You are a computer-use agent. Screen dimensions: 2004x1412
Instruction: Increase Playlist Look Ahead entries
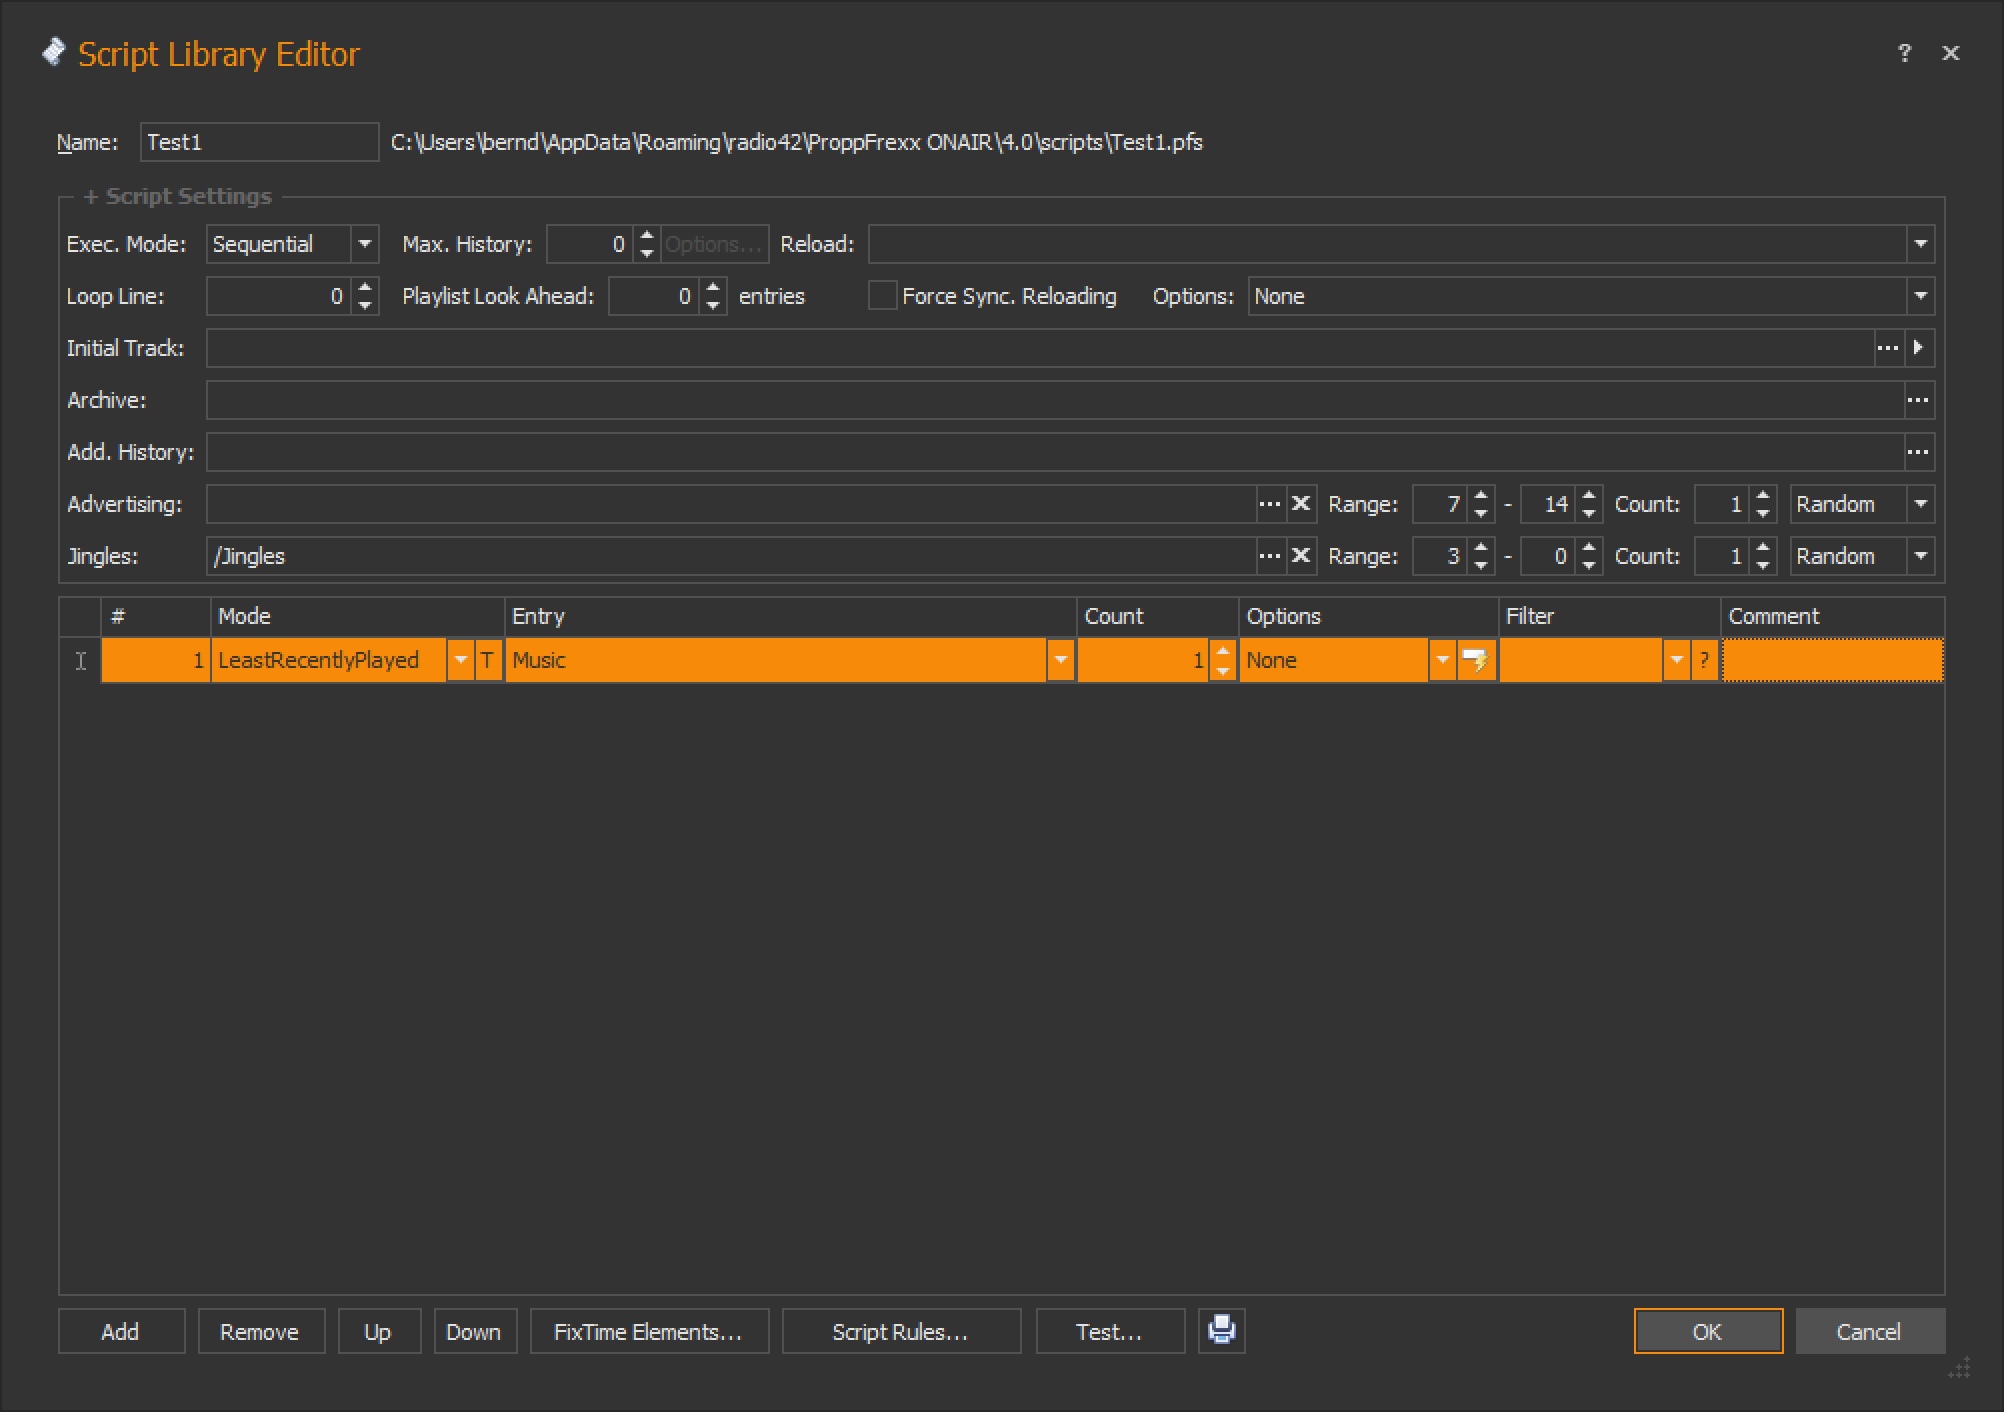pos(713,287)
